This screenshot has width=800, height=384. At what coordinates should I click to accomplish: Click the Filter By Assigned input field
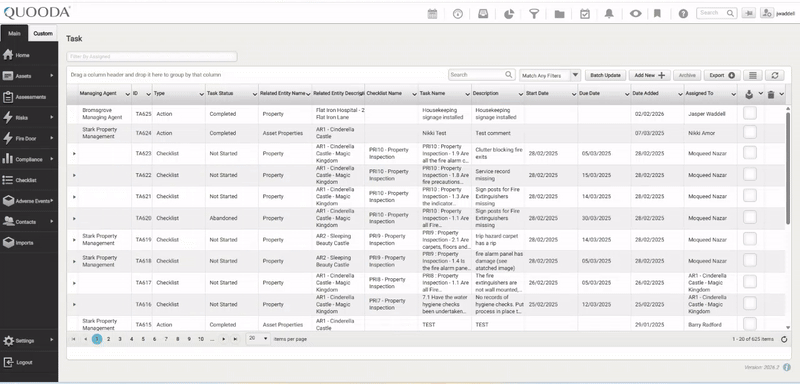[152, 57]
